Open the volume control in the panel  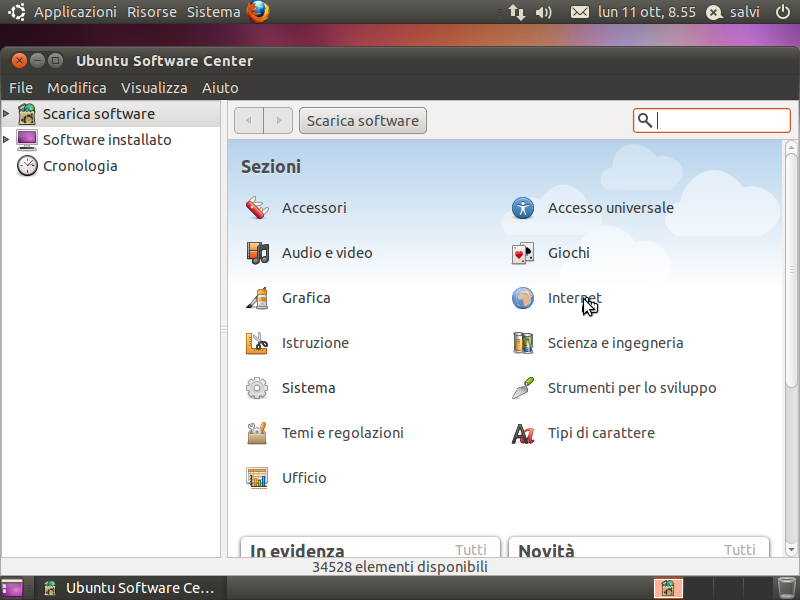point(543,12)
